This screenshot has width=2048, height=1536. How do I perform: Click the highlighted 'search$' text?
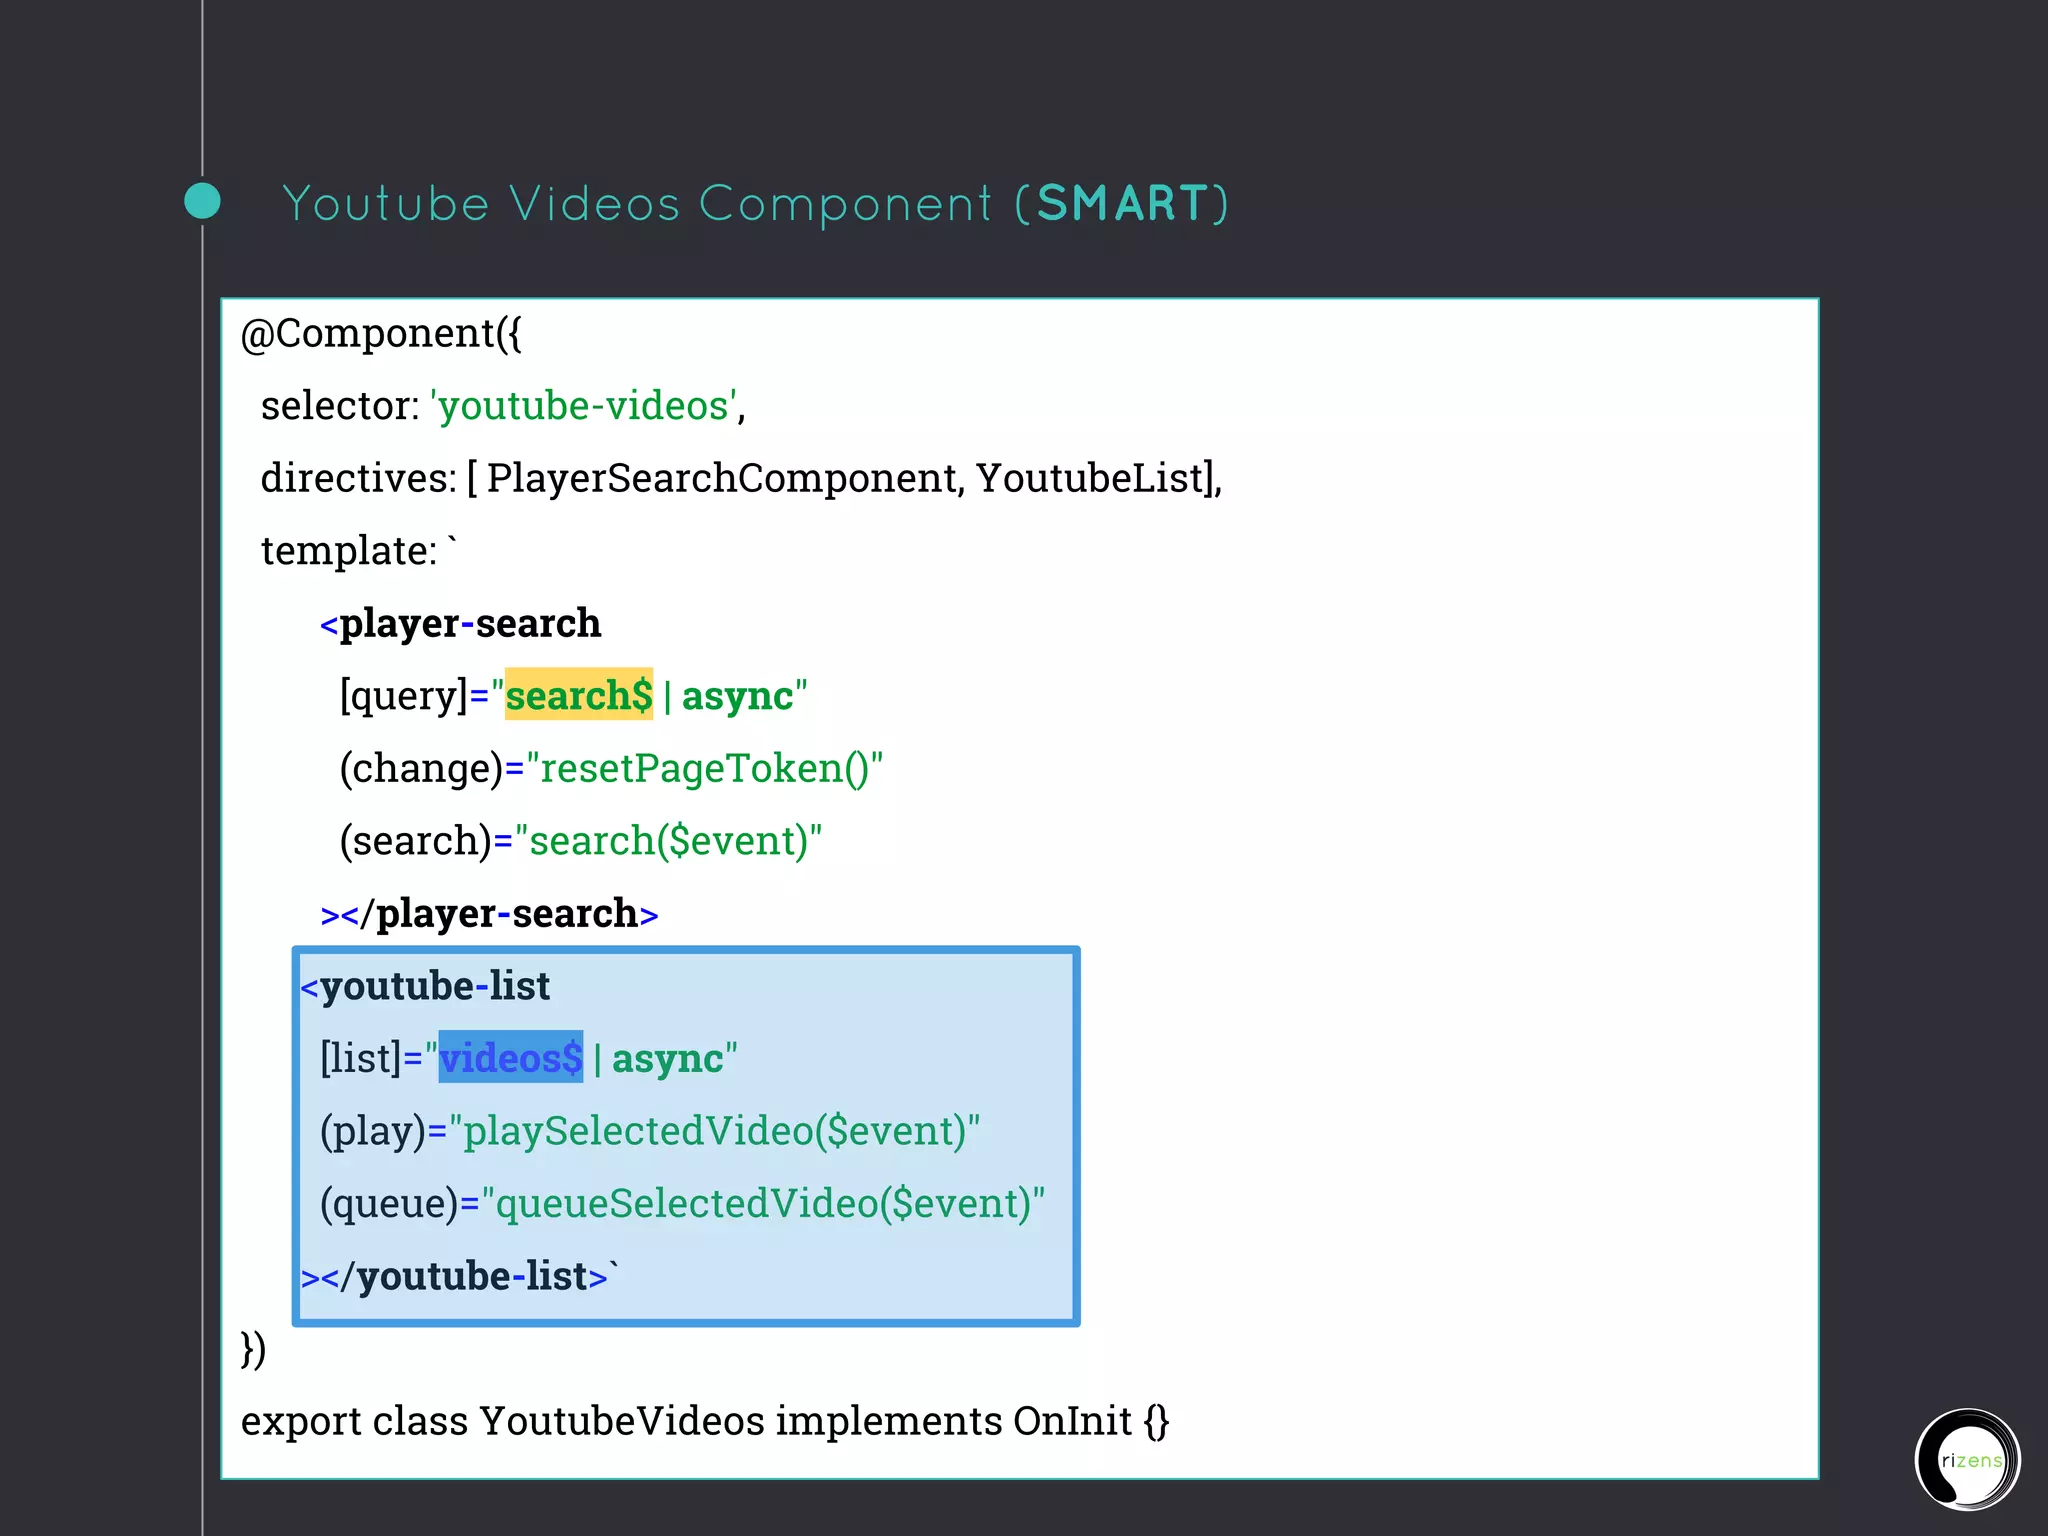[579, 695]
